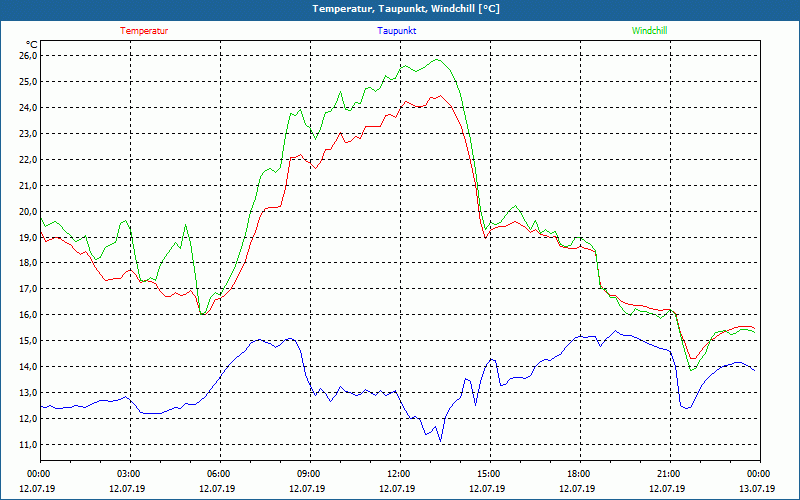This screenshot has width=800, height=500.
Task: Click the 18,0 y-axis value
Action: pos(28,262)
